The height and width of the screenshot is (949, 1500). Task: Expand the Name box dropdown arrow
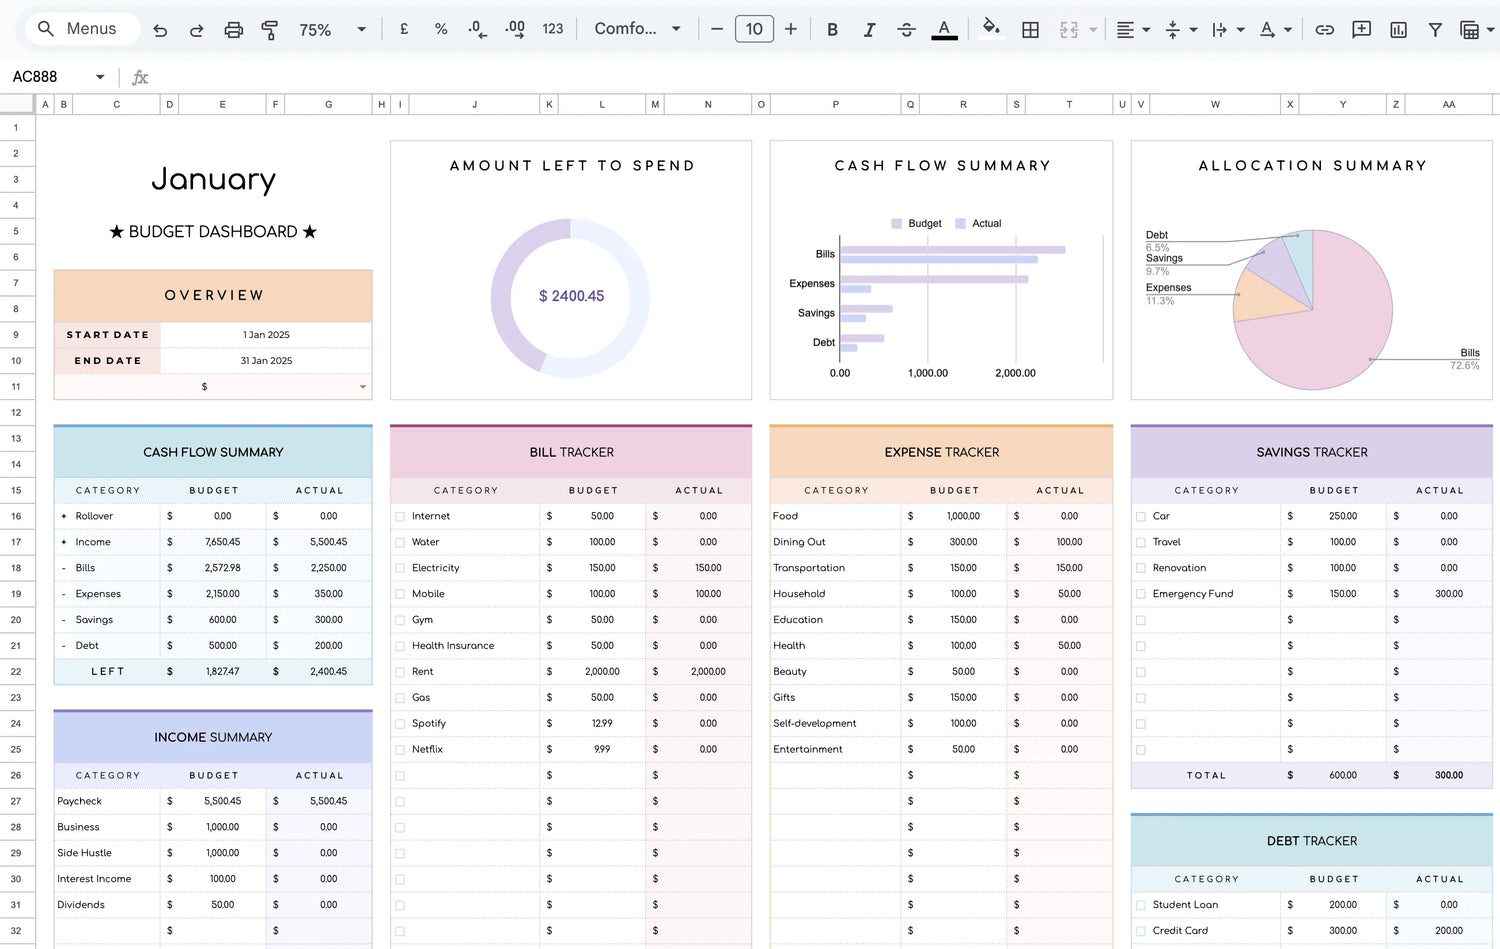pyautogui.click(x=100, y=77)
